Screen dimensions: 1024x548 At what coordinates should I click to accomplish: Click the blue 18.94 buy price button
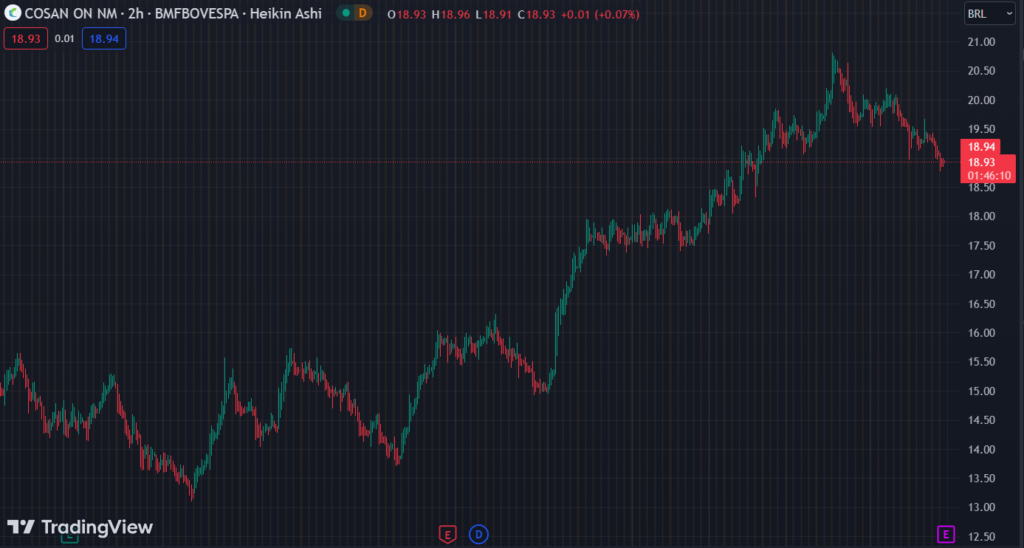pos(104,39)
